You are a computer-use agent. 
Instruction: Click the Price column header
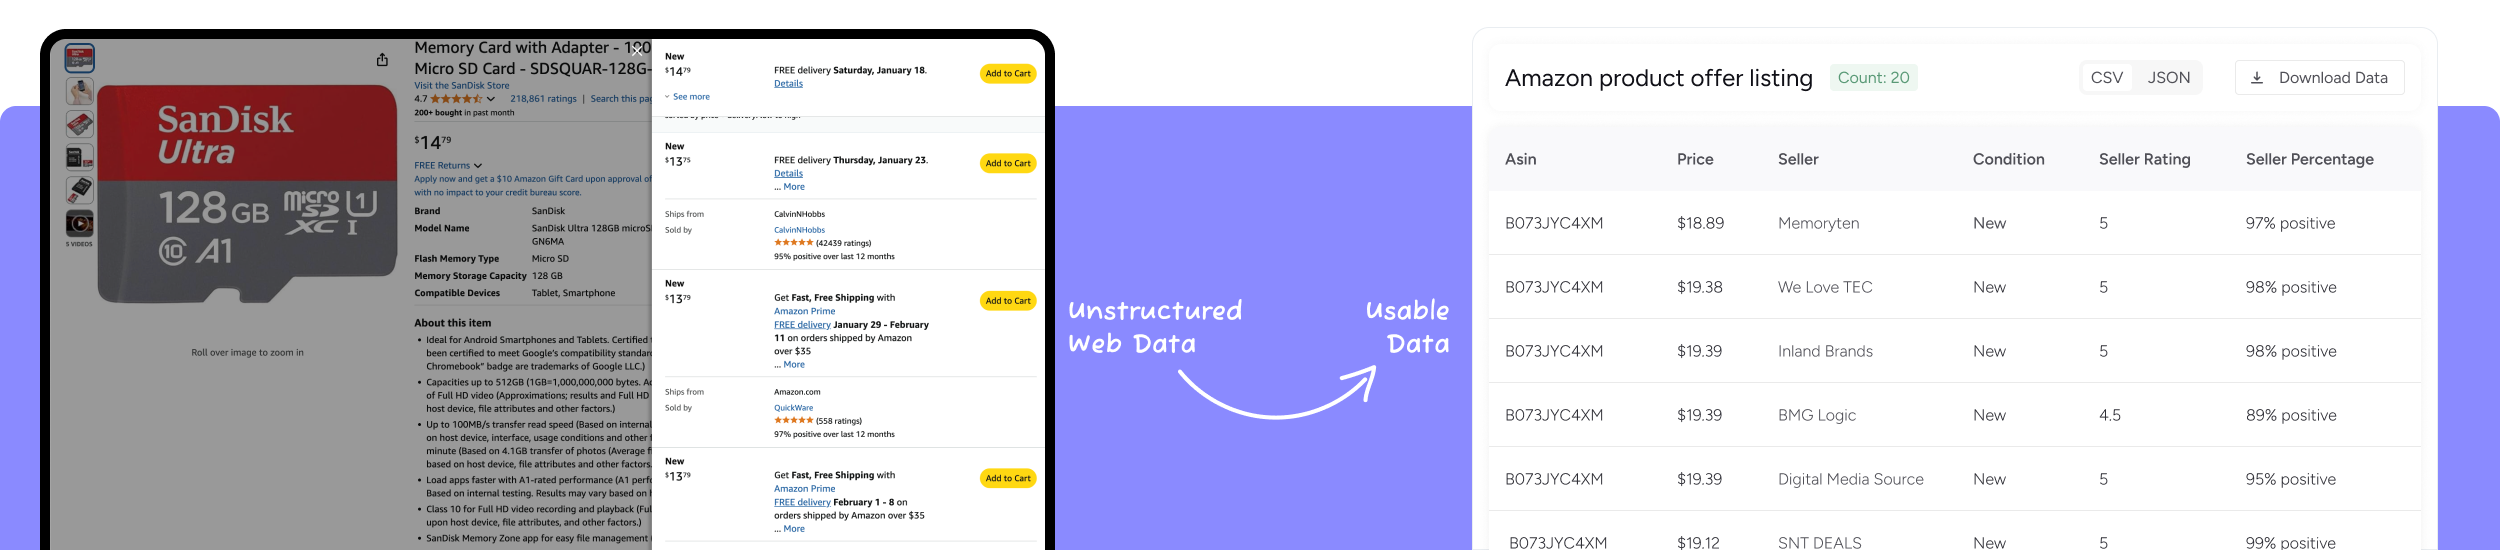coord(1695,159)
